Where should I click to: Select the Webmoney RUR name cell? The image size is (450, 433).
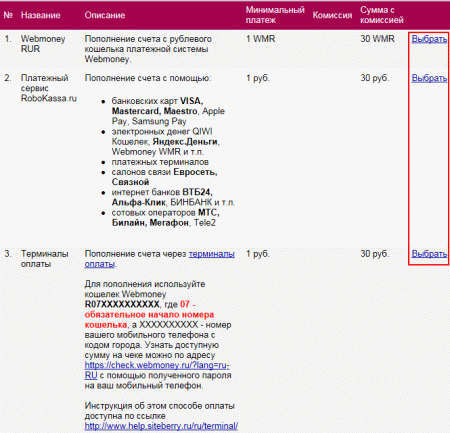tap(43, 44)
